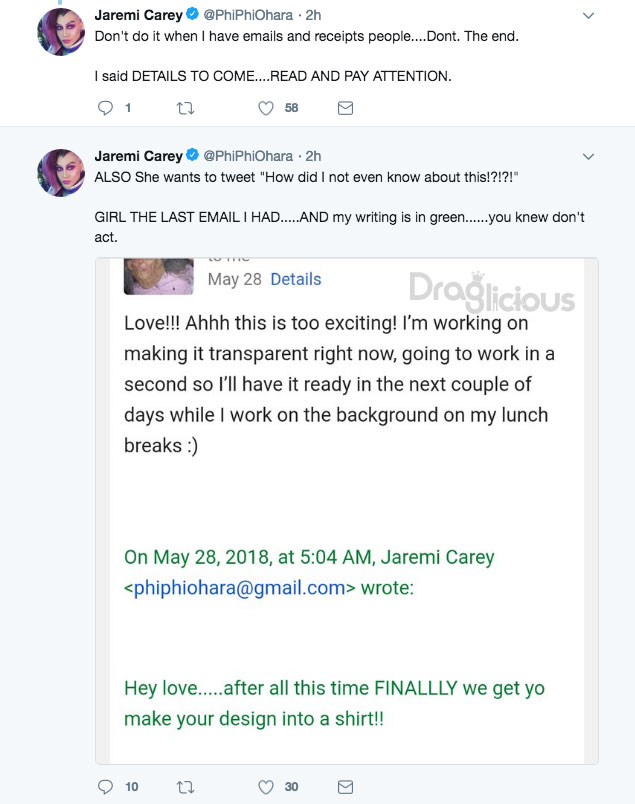
Task: Reply to the first tweet
Action: (x=107, y=108)
